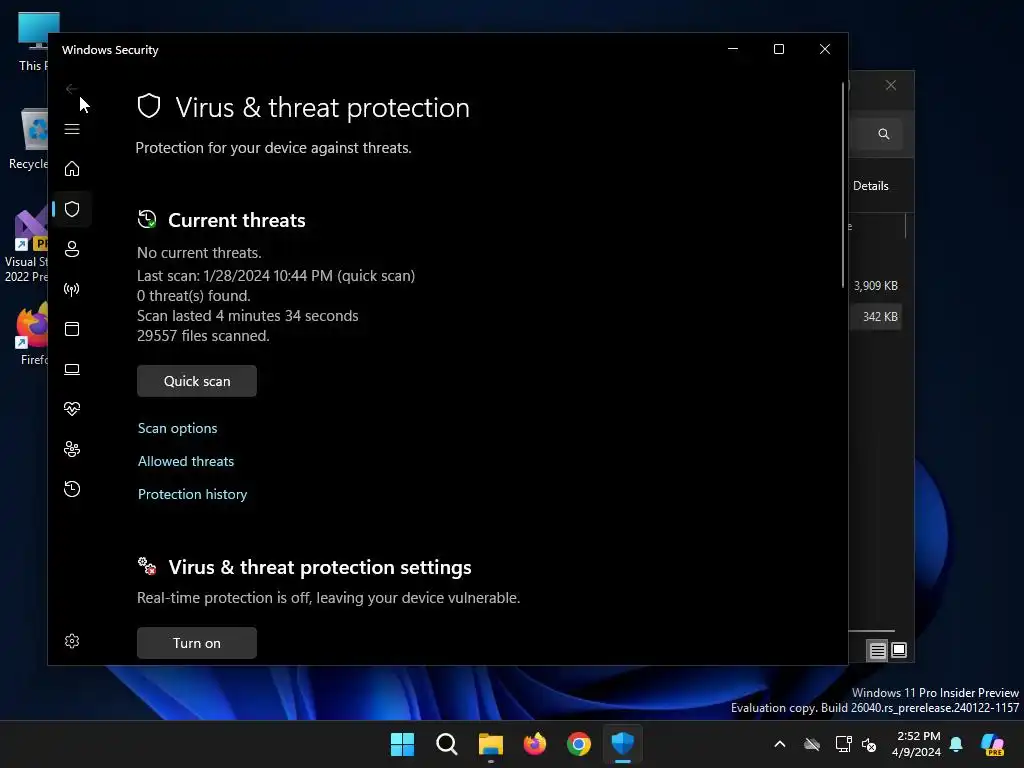
Task: Select the 342 KB file row
Action: (x=876, y=317)
